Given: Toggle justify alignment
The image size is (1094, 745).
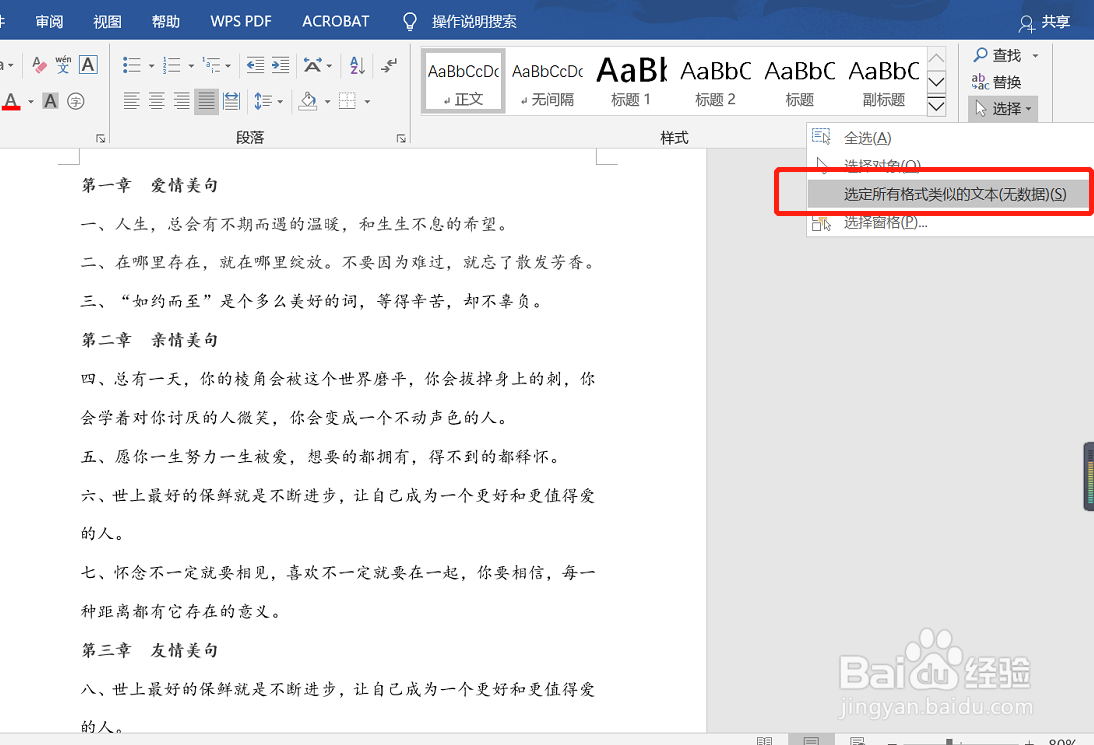Looking at the screenshot, I should [207, 101].
